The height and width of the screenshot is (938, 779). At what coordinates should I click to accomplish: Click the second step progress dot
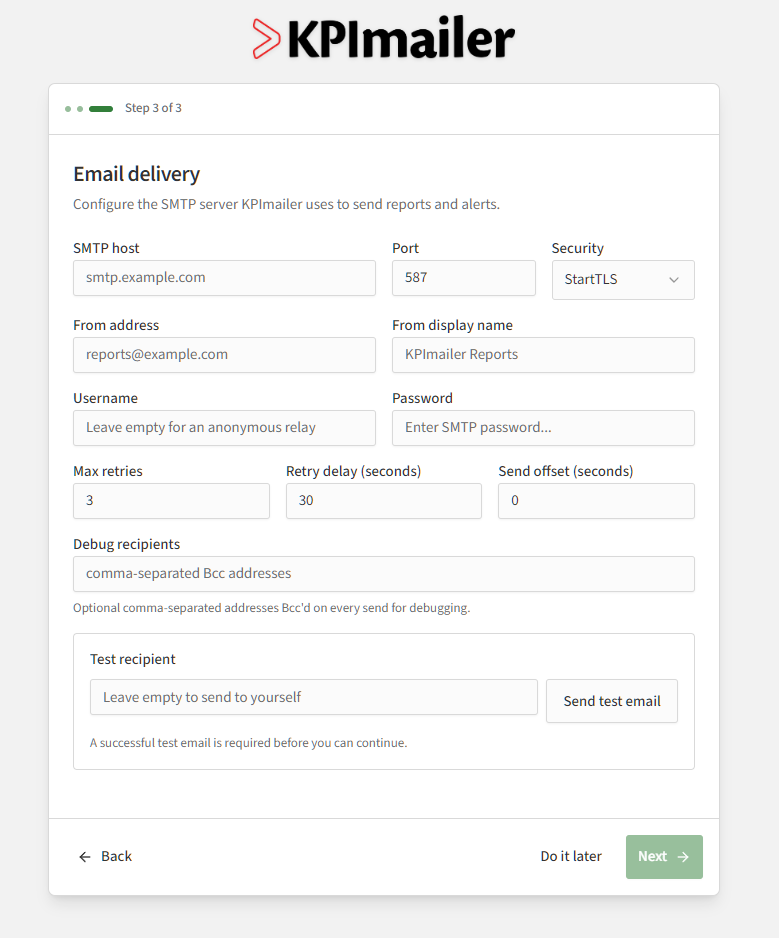coord(80,109)
